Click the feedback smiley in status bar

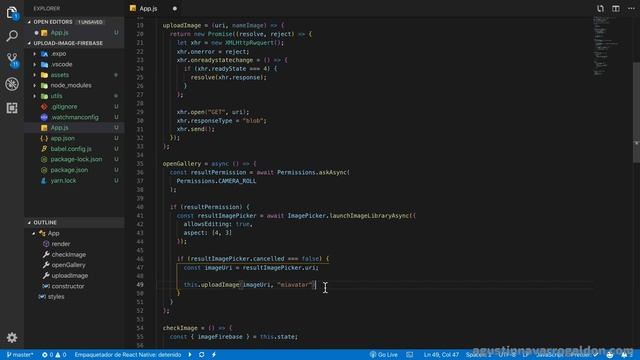(610, 355)
